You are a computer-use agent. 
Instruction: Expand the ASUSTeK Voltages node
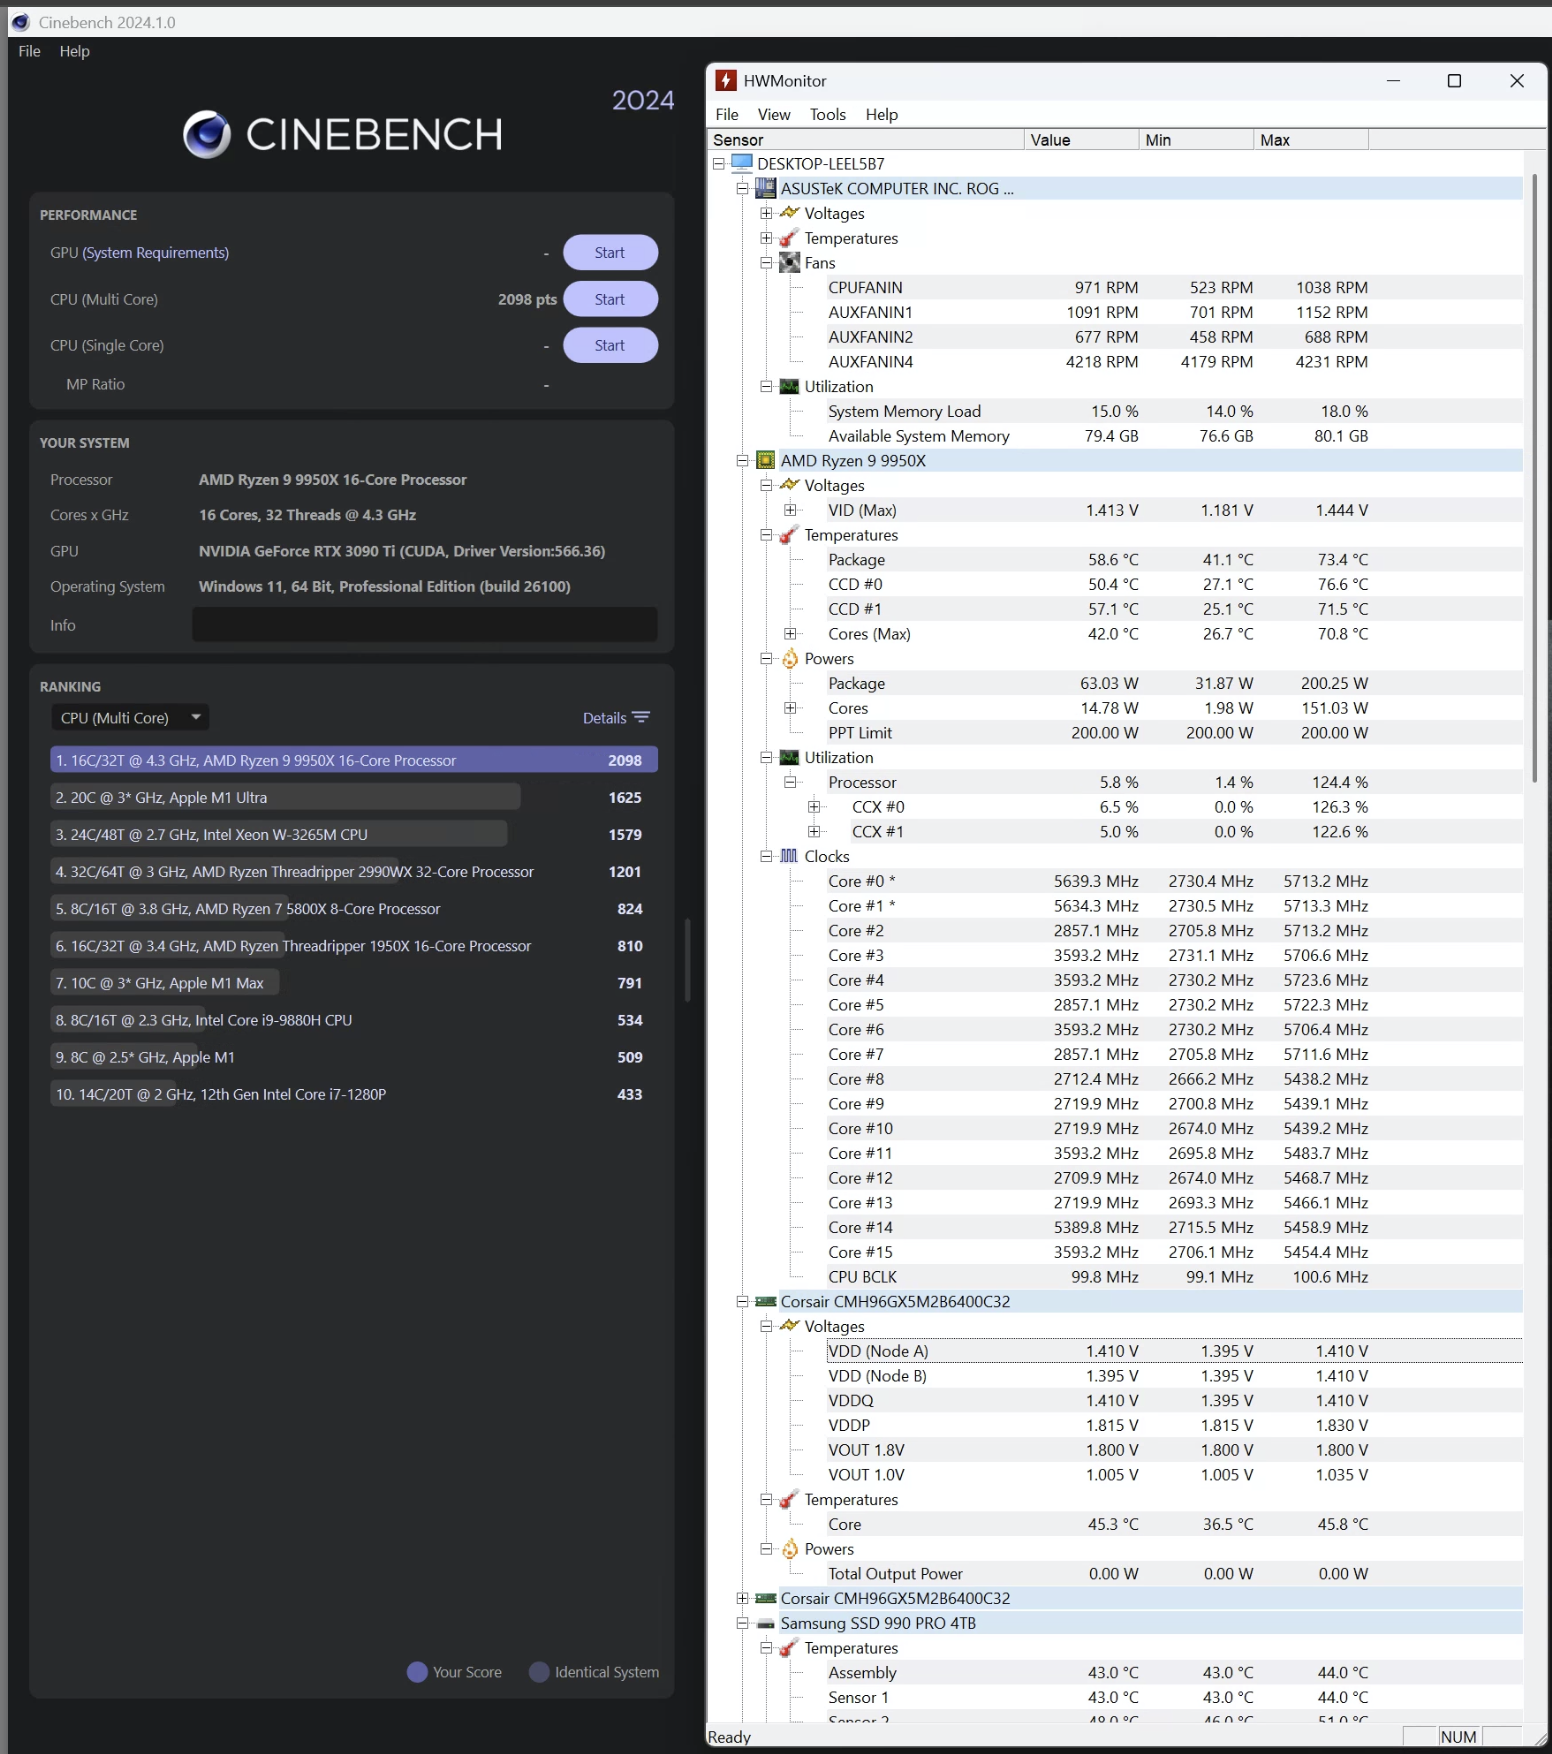(x=766, y=213)
